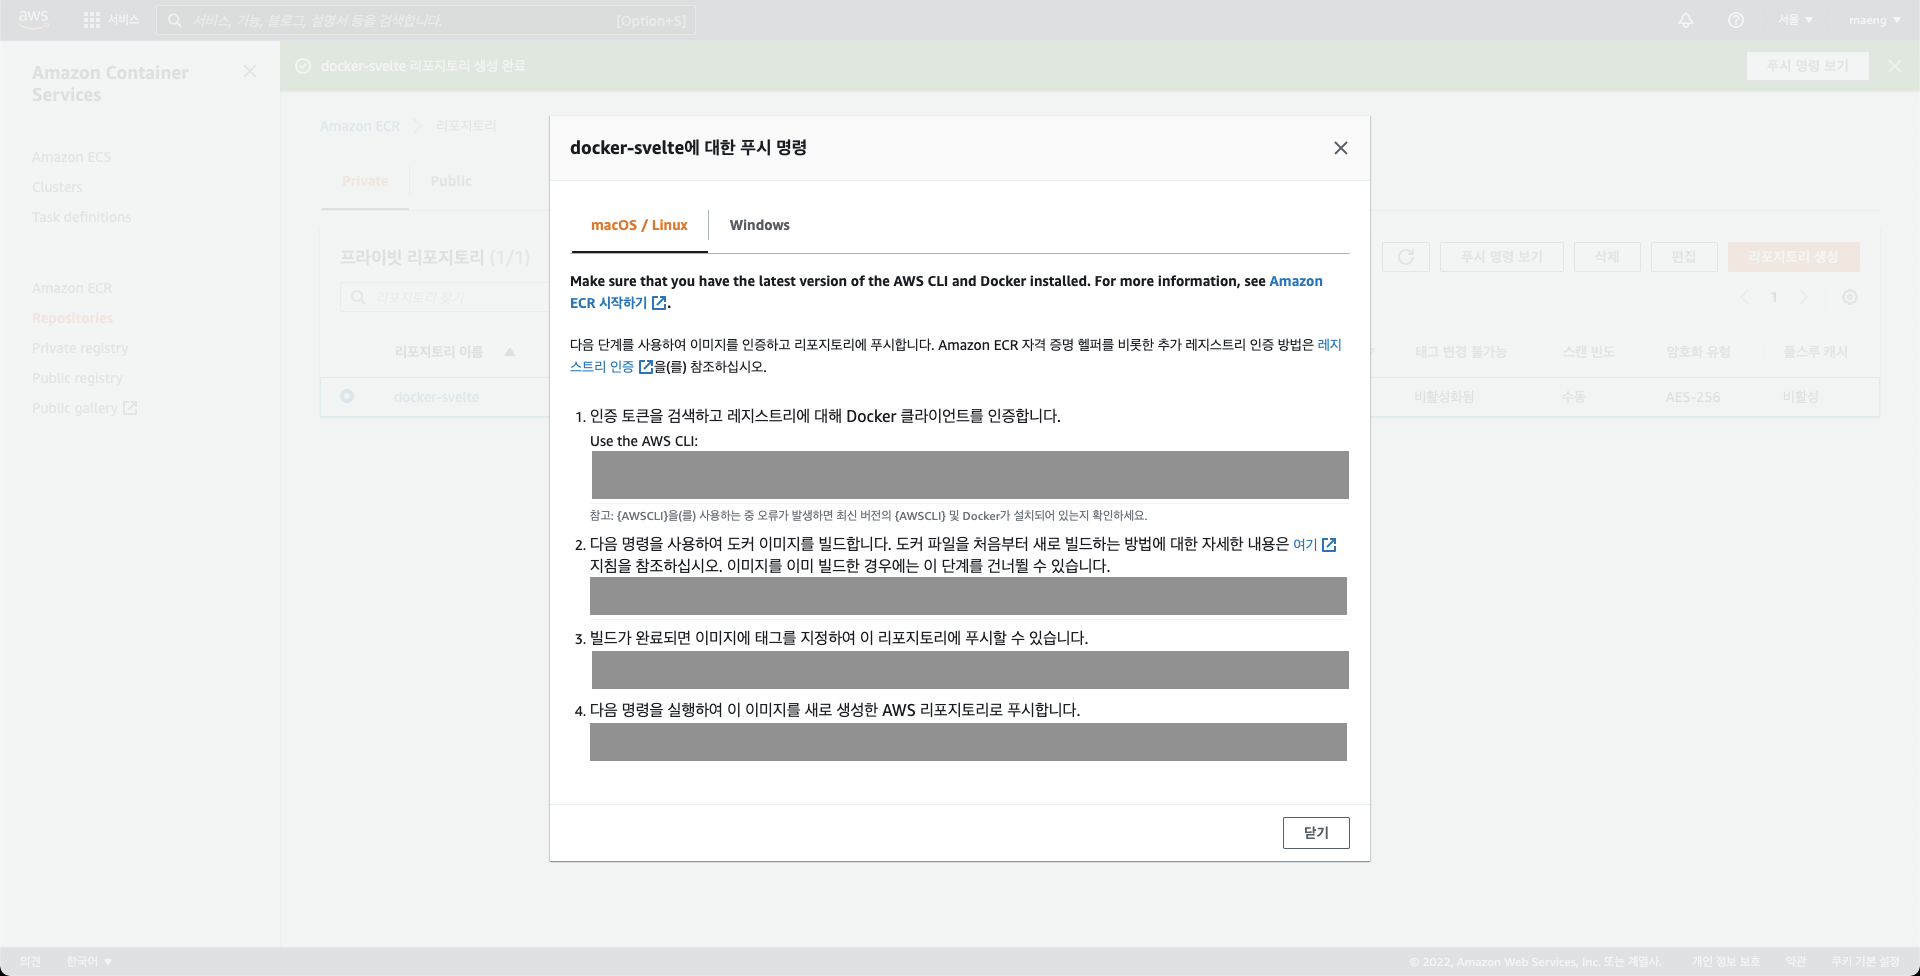Viewport: 1920px width, 976px height.
Task: Focus the repository search field
Action: coord(445,297)
